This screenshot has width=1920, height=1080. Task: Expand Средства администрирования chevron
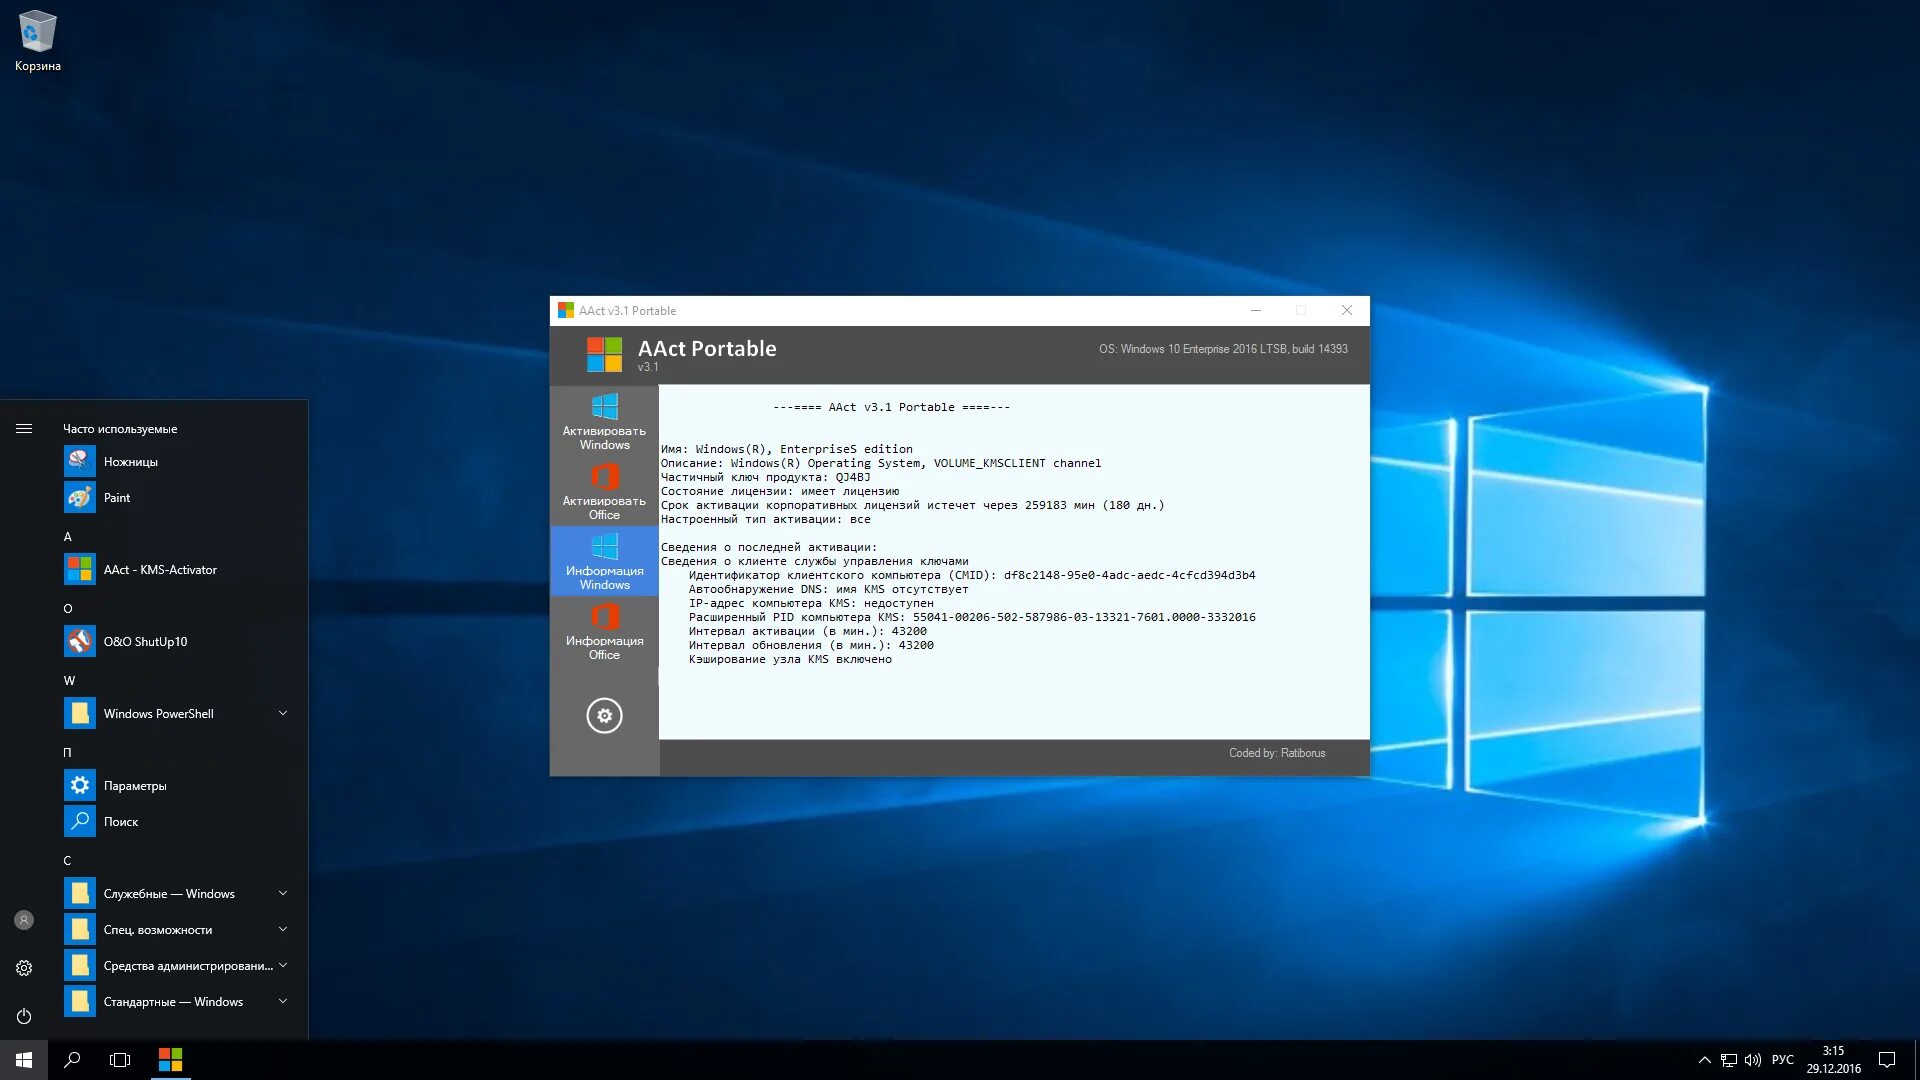tap(283, 966)
